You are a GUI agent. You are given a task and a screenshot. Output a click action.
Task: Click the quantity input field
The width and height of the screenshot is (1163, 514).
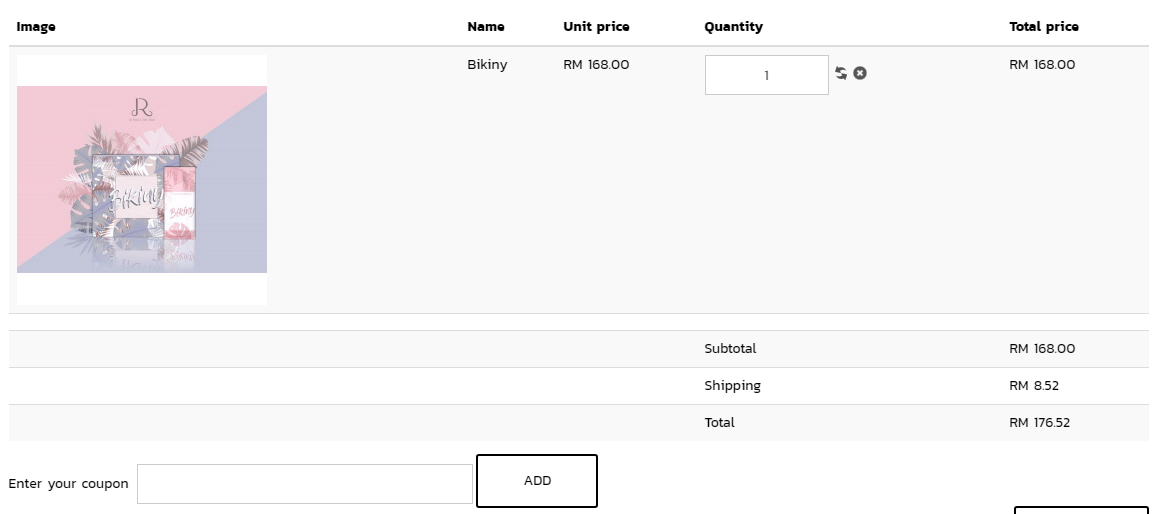pos(766,75)
